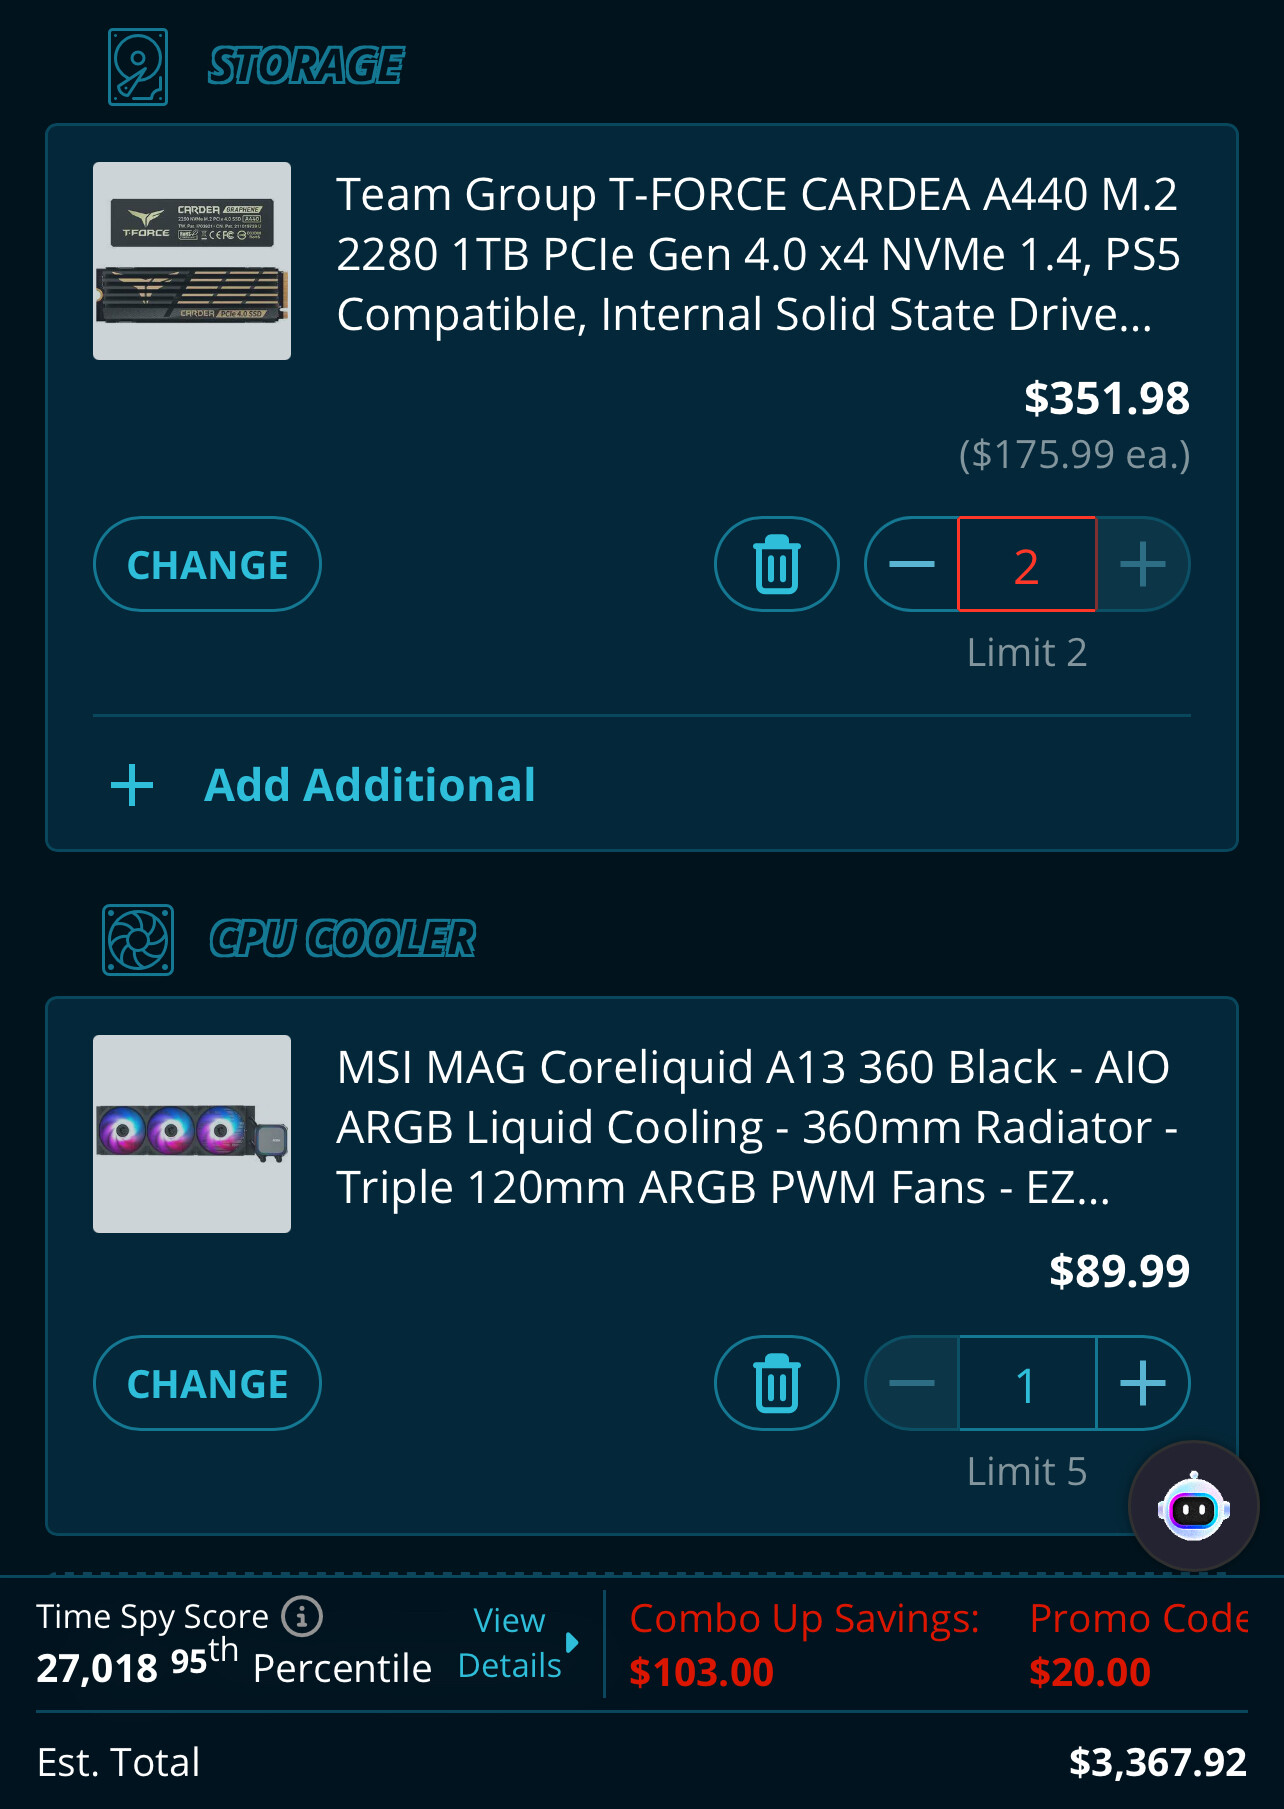The height and width of the screenshot is (1809, 1284).
Task: Increase cooler quantity with plus stepper
Action: click(x=1143, y=1383)
